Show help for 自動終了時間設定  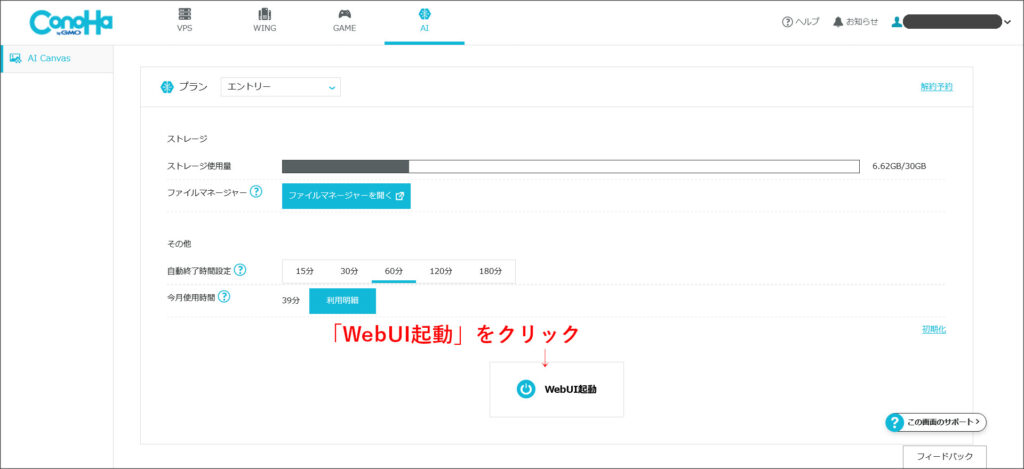pos(240,270)
